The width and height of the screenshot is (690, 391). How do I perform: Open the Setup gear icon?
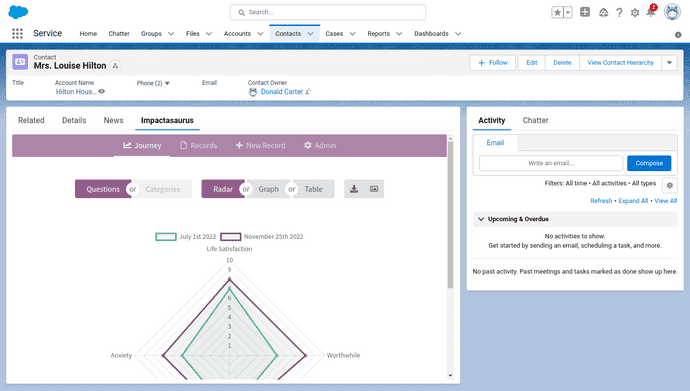tap(635, 12)
